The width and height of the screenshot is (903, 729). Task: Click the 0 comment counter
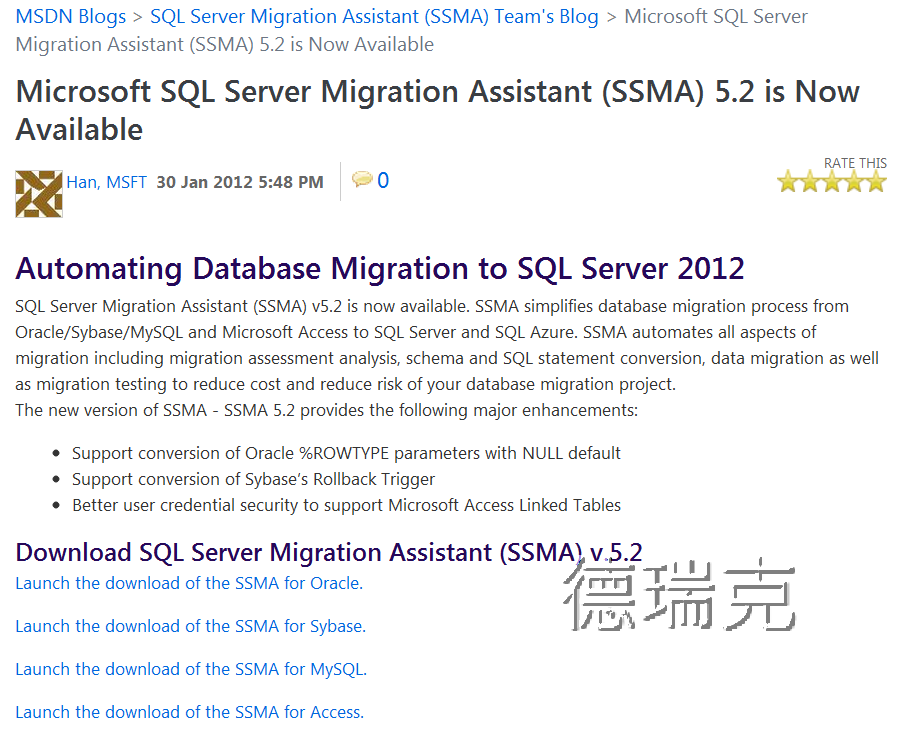click(382, 181)
